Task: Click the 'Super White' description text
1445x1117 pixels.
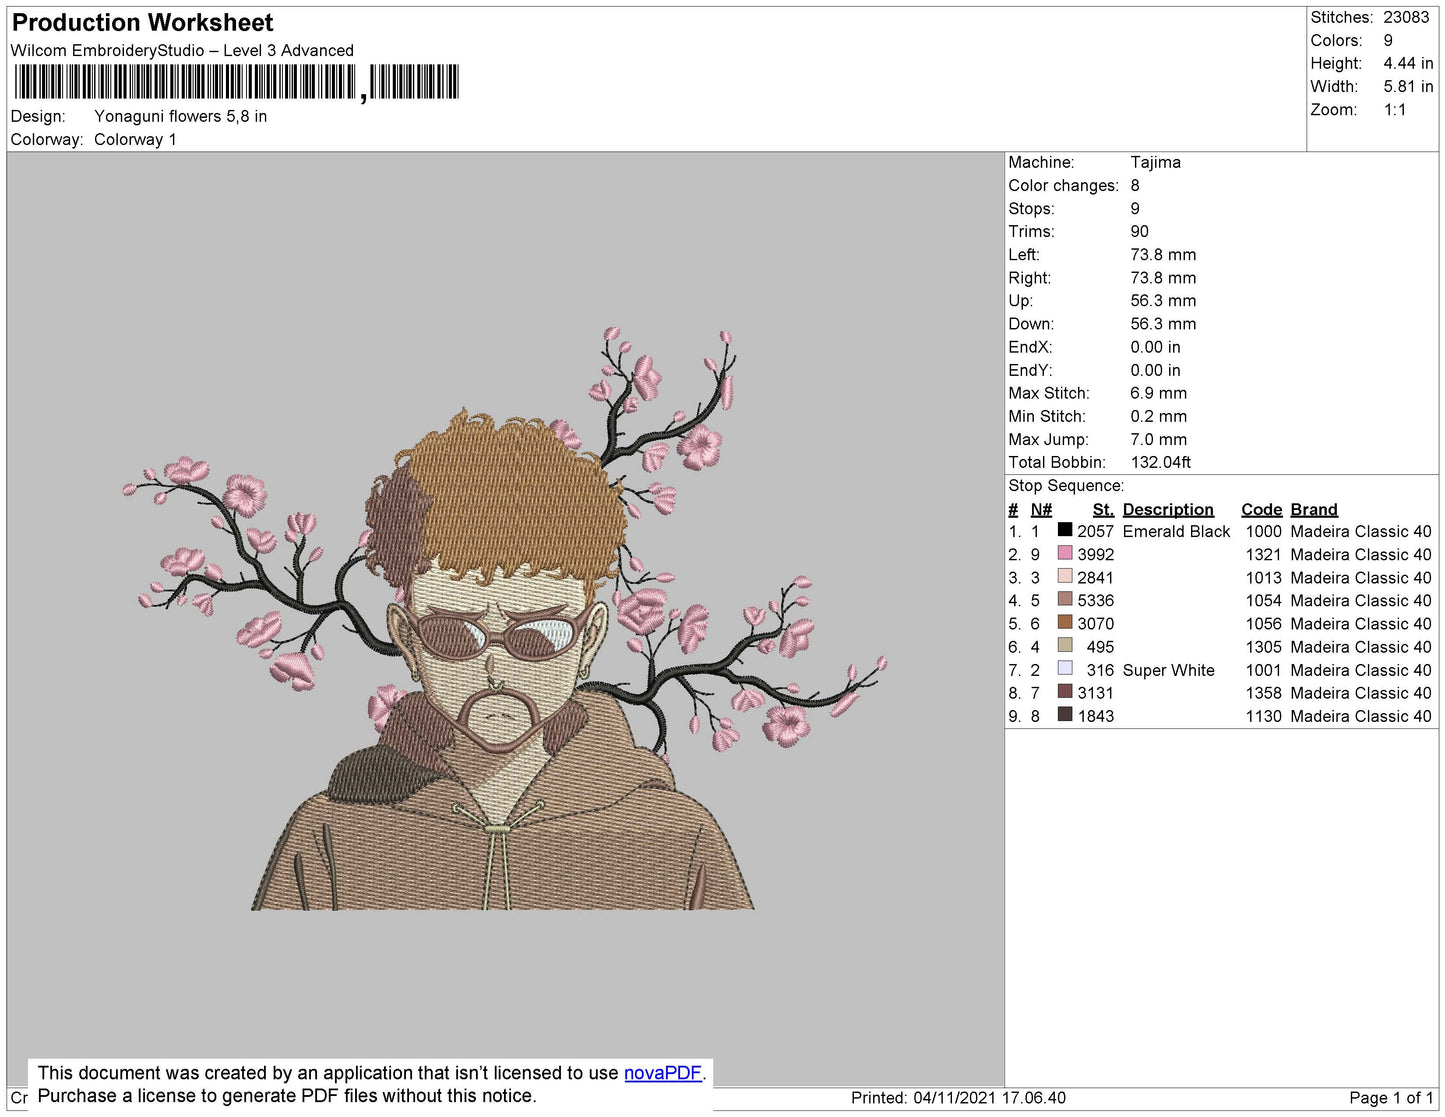Action: 1168,670
